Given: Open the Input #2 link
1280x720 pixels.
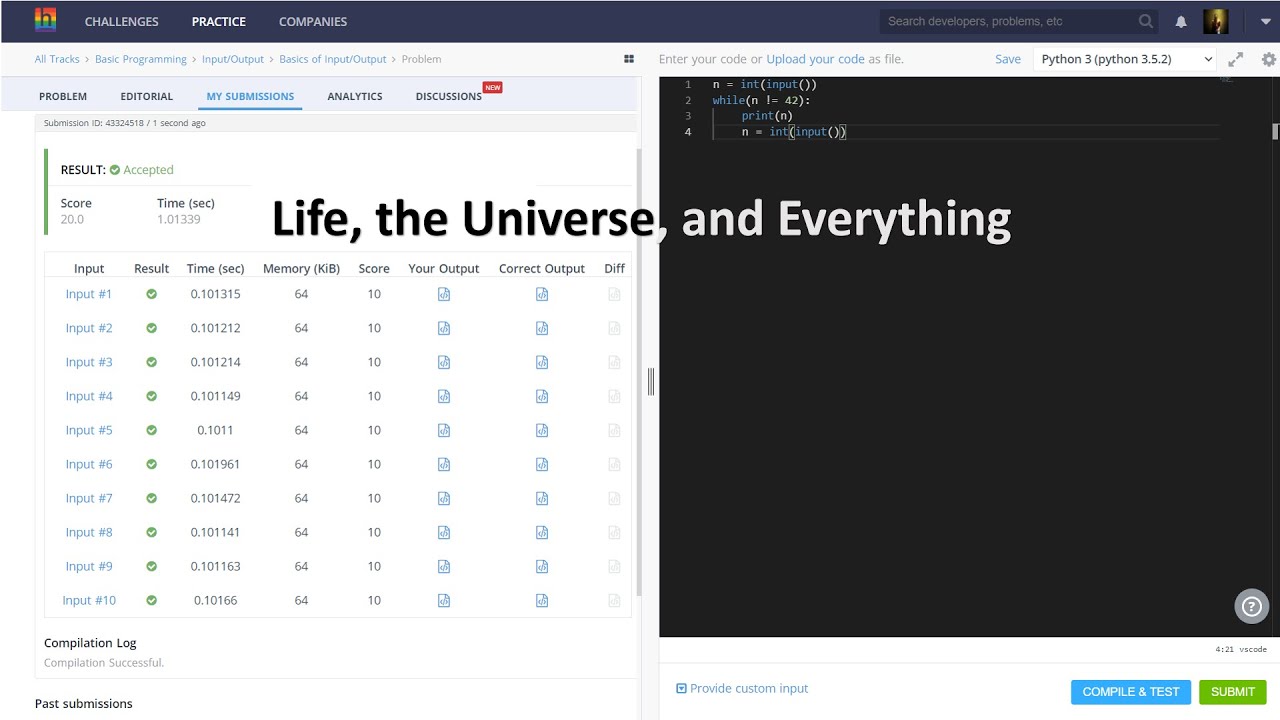Looking at the screenshot, I should click(89, 328).
